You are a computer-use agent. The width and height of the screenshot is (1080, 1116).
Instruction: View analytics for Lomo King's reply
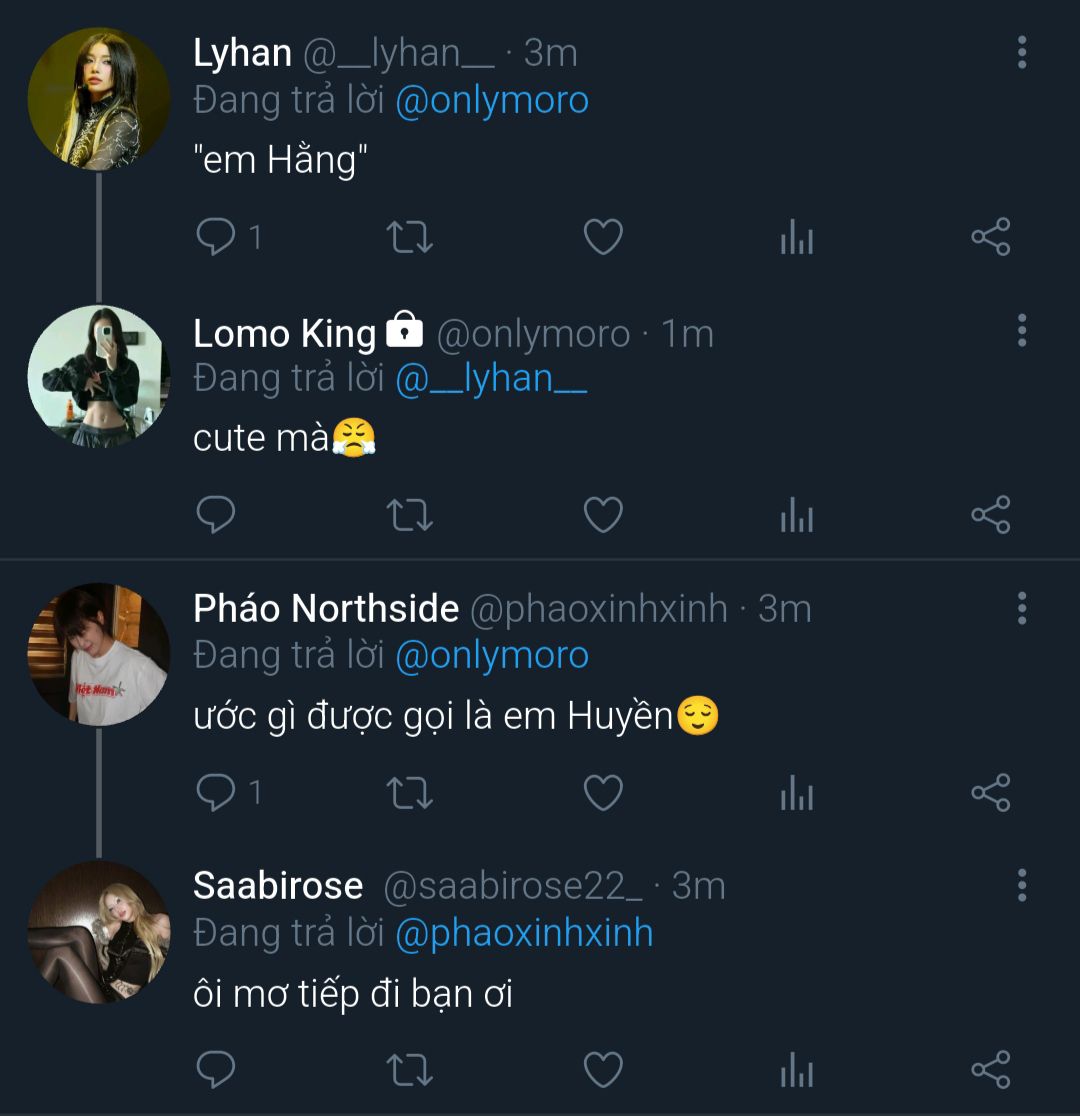click(x=796, y=516)
